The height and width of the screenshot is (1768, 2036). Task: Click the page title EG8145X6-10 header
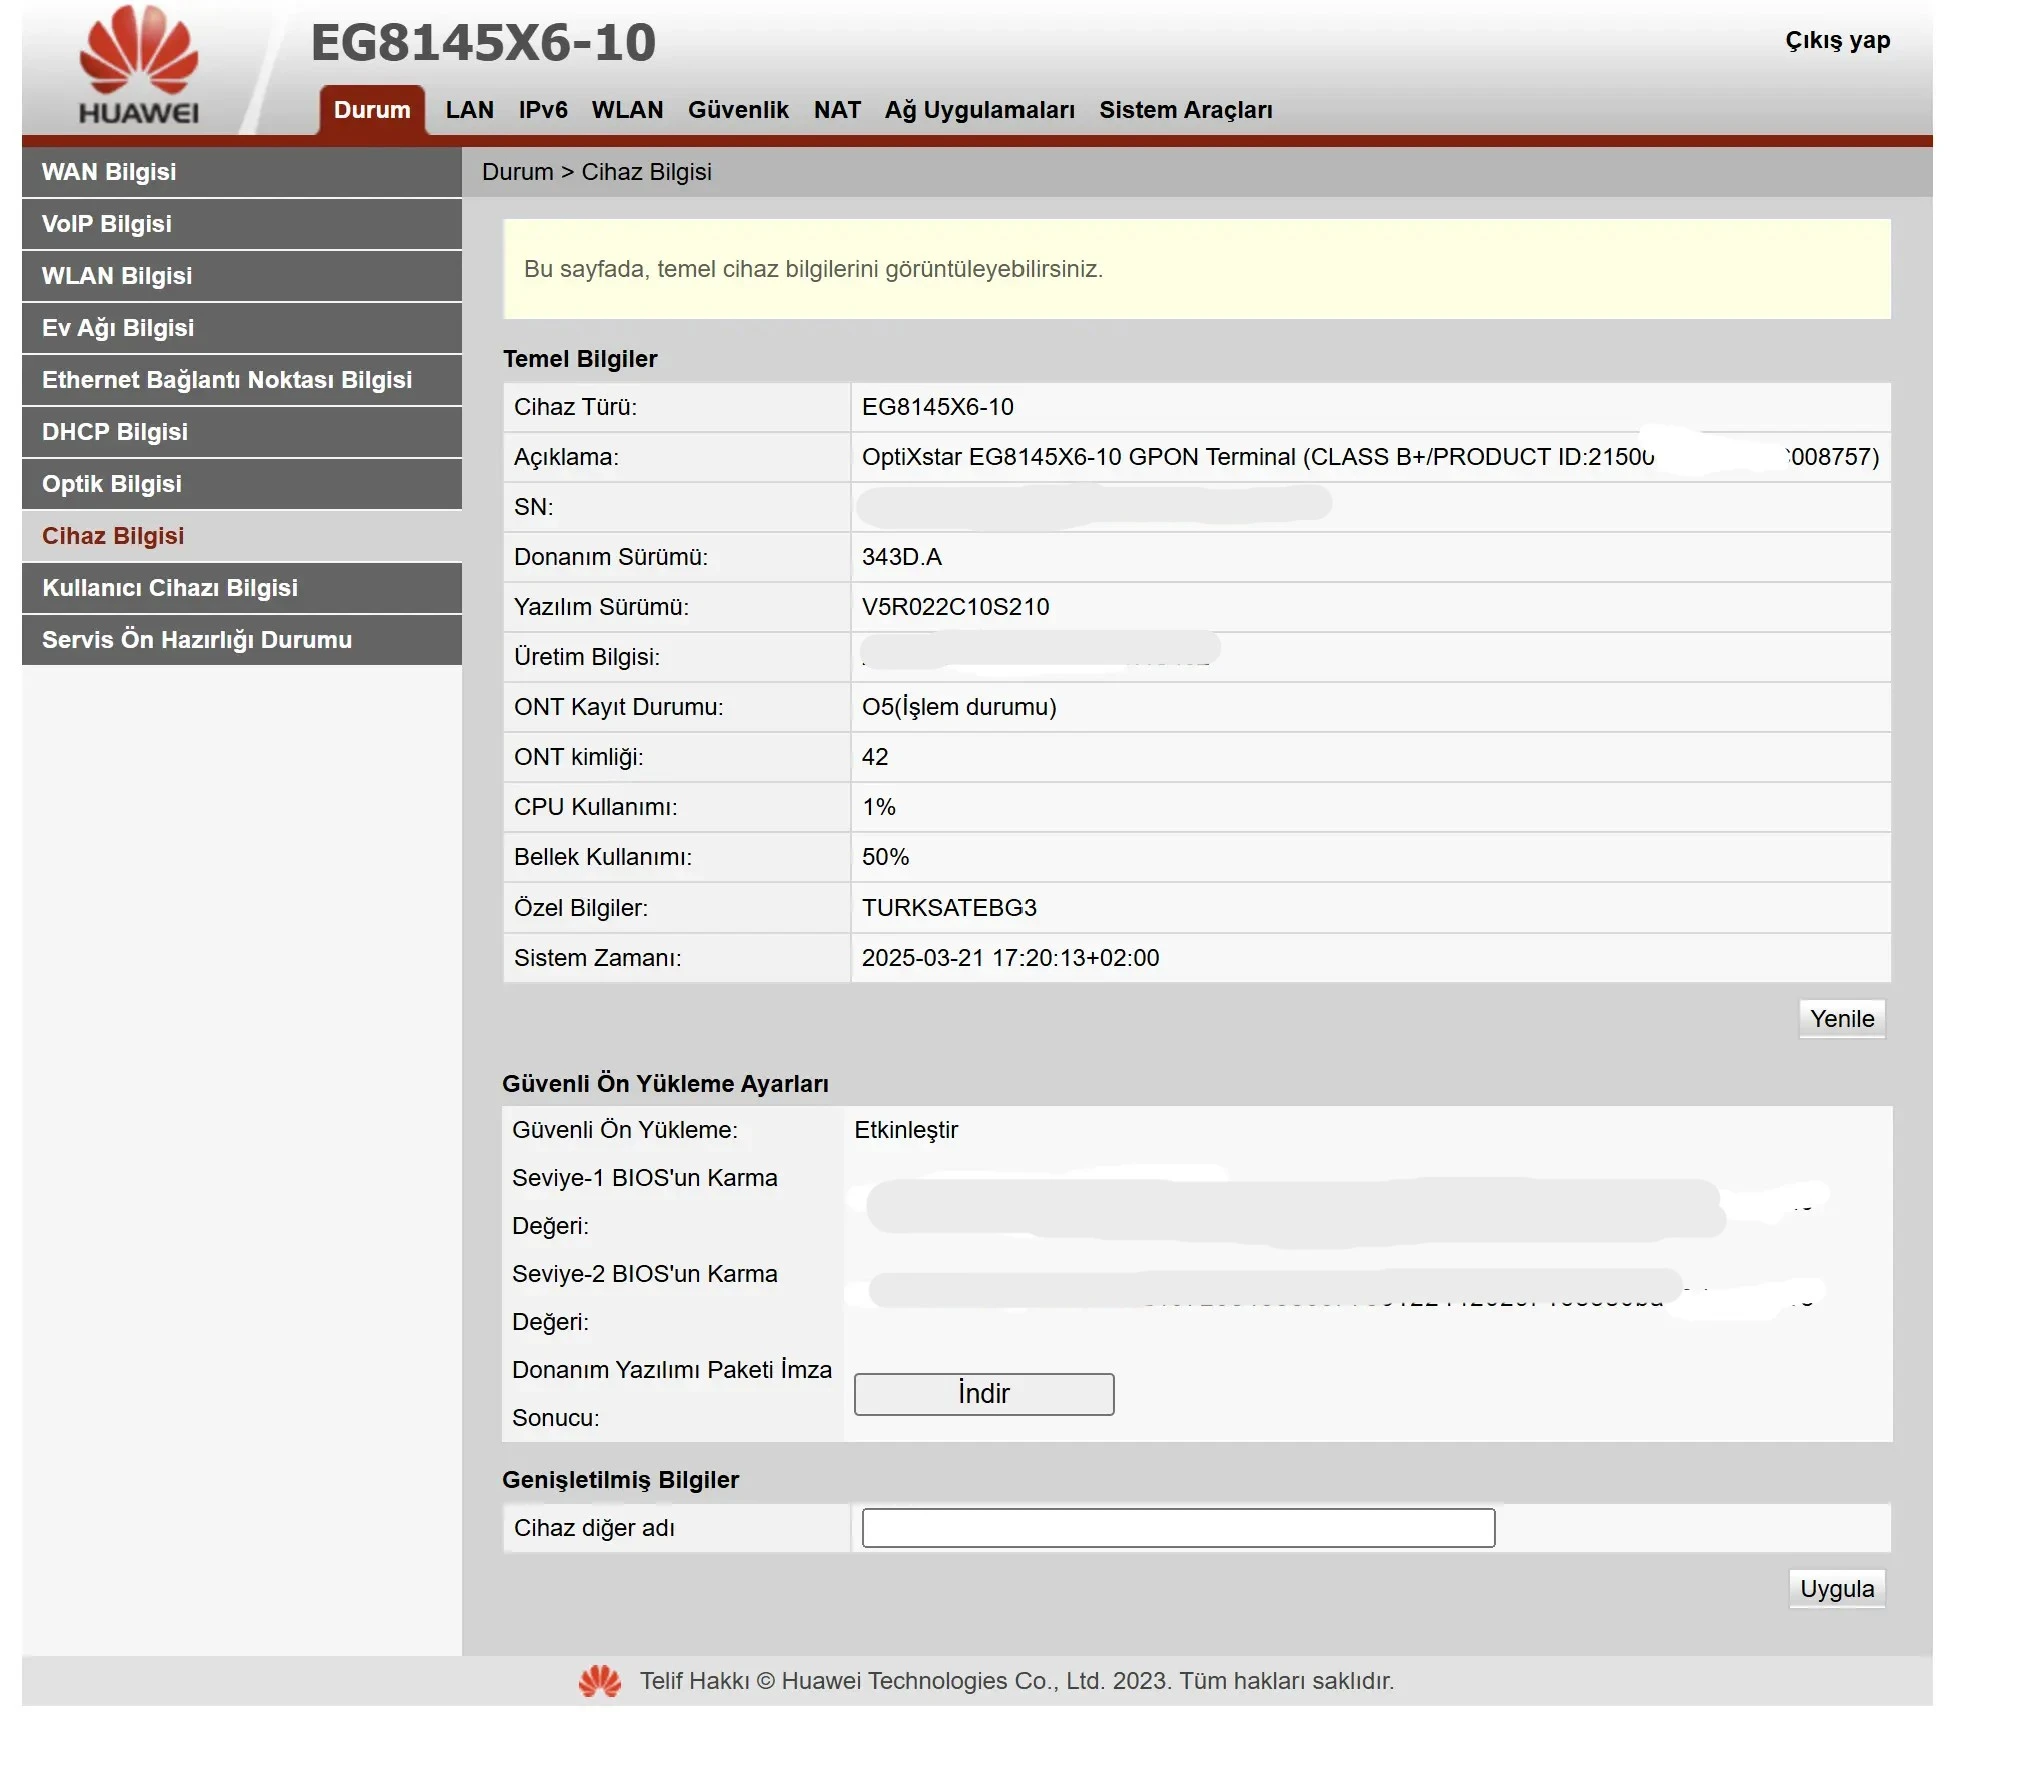(x=483, y=43)
